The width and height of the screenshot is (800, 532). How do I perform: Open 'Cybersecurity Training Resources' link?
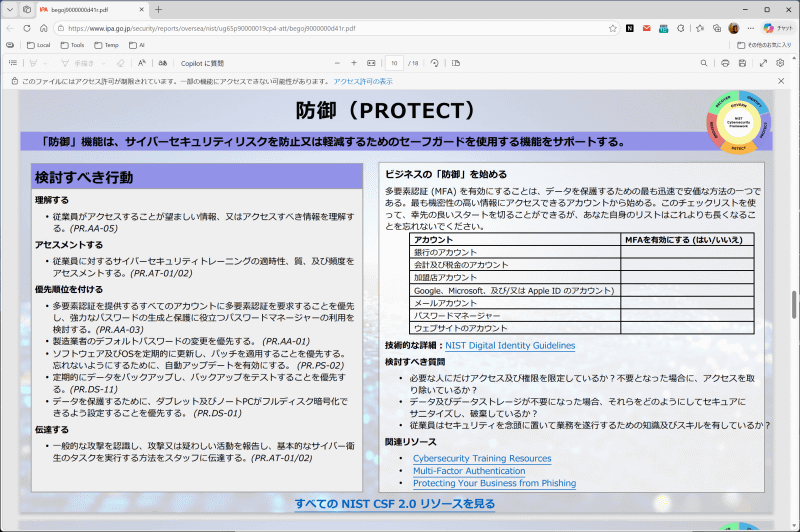point(482,458)
